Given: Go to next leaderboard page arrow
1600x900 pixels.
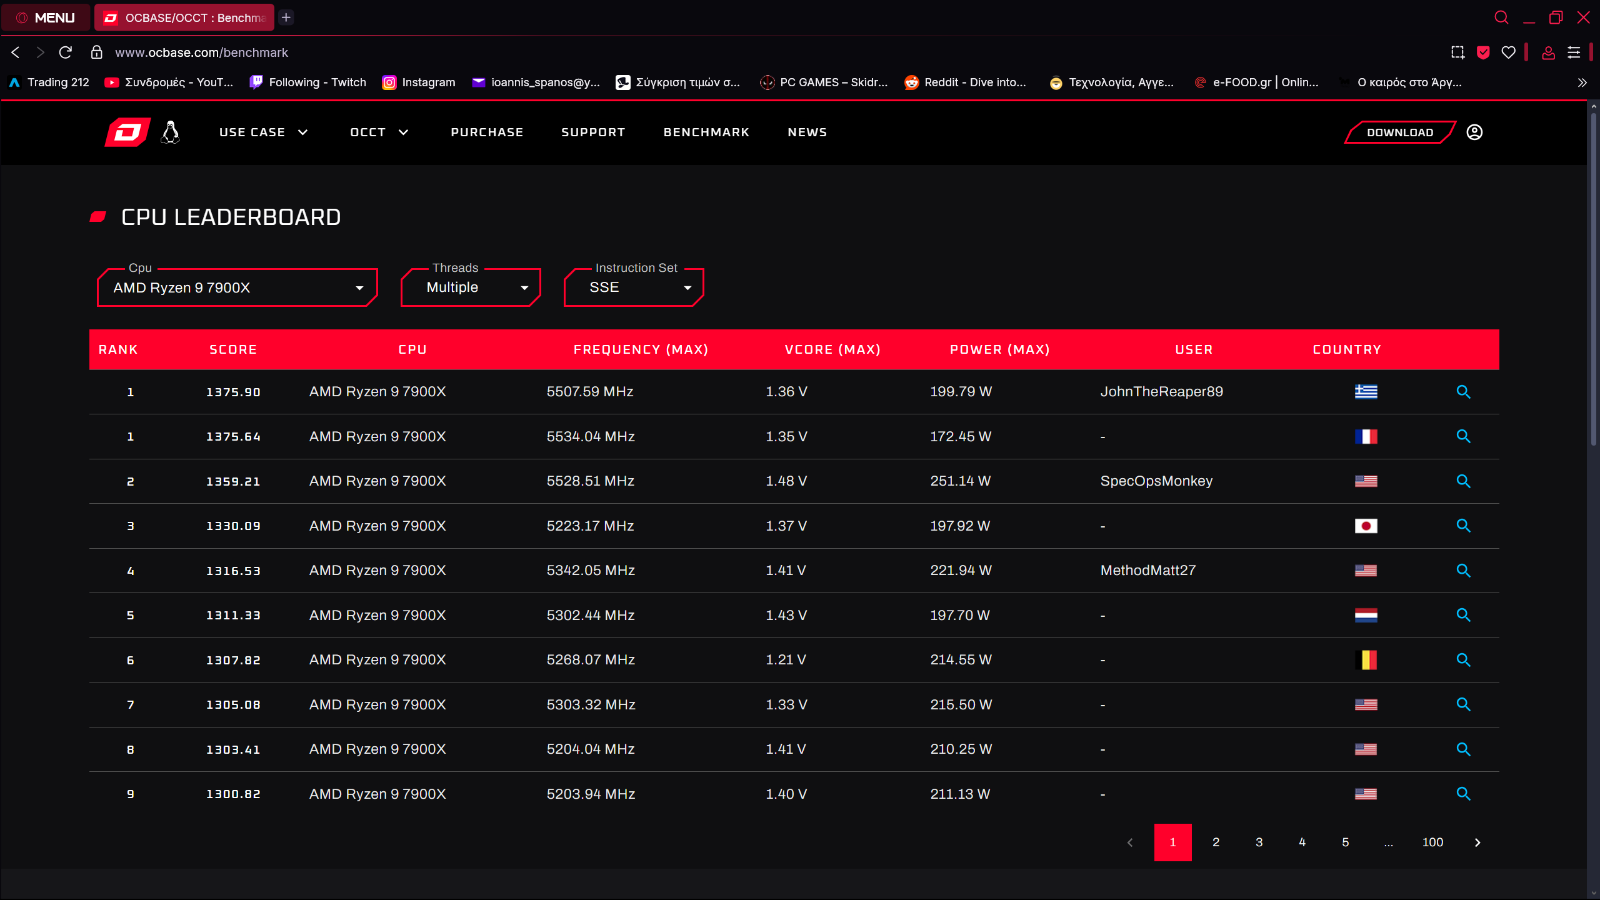Looking at the screenshot, I should (1477, 842).
